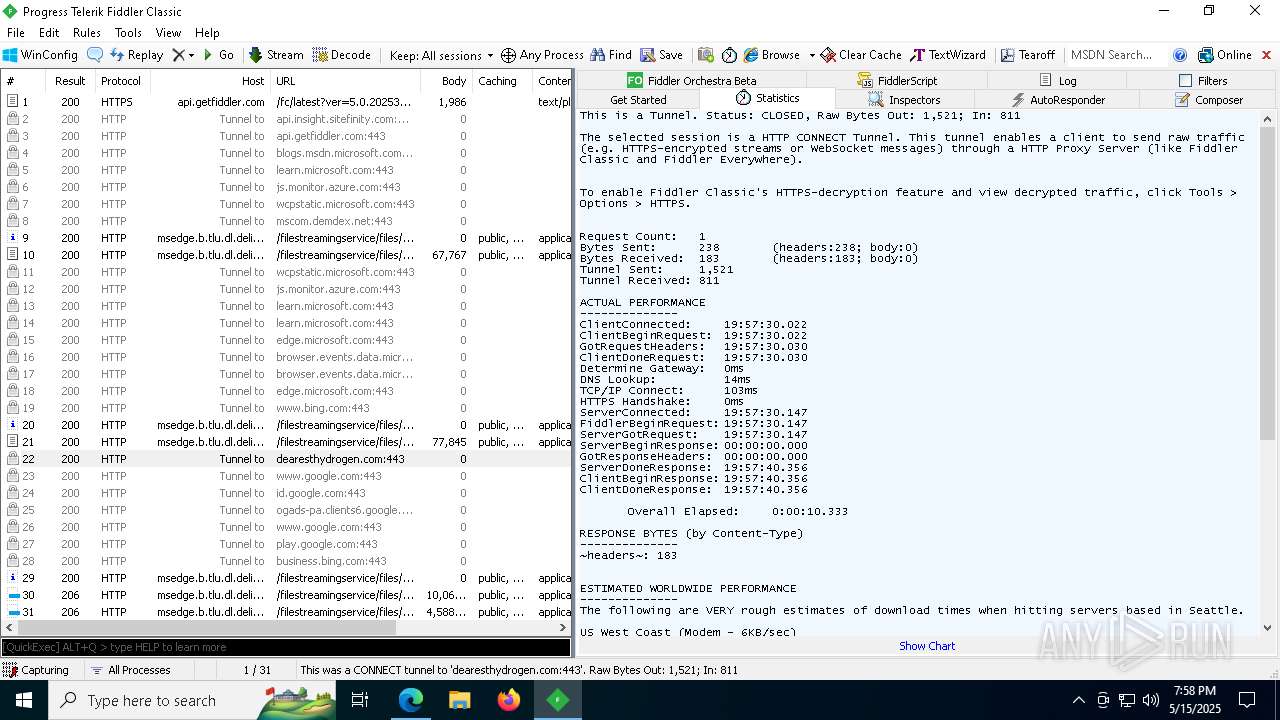Open the Help menu
The height and width of the screenshot is (720, 1280).
pyautogui.click(x=207, y=33)
